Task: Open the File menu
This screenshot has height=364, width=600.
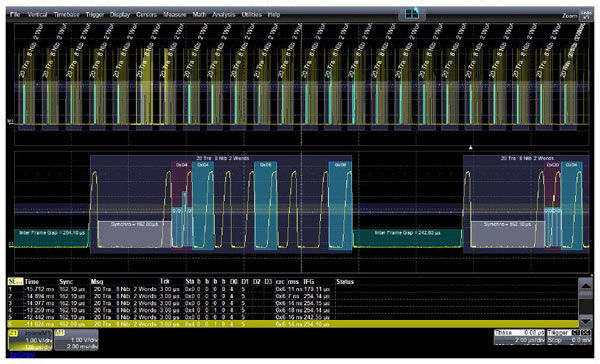Action: pyautogui.click(x=15, y=15)
